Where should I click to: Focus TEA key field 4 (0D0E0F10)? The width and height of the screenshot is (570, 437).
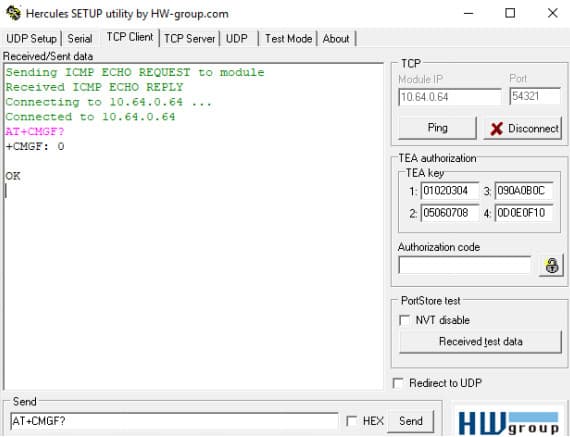[x=524, y=212]
